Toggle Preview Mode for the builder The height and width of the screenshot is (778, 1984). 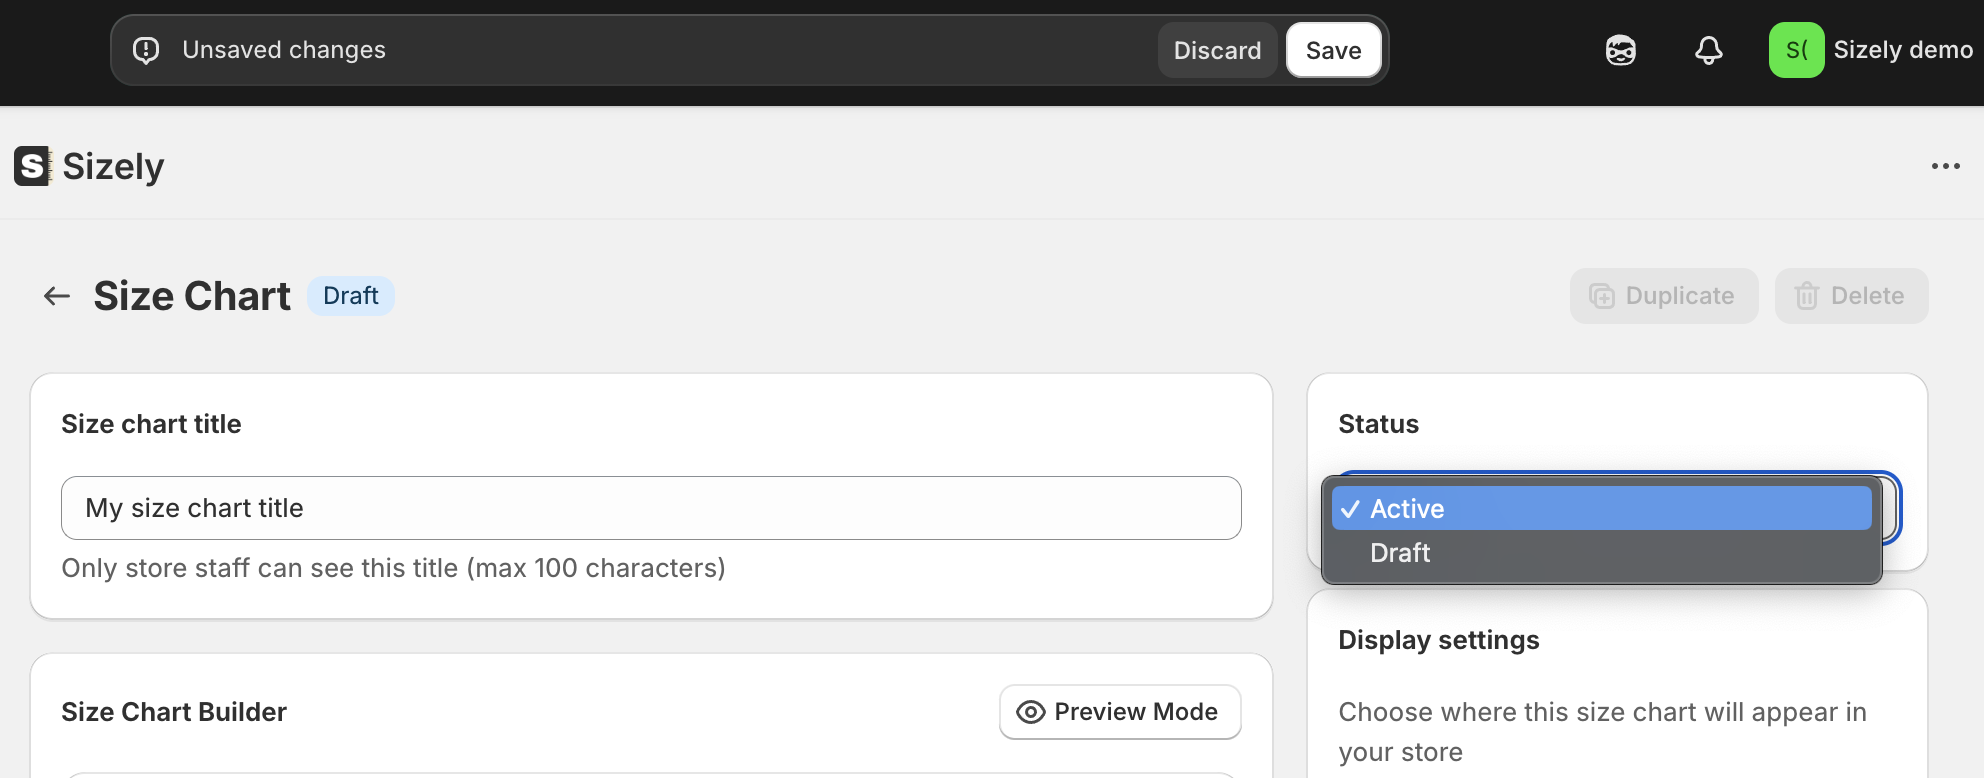(x=1120, y=712)
